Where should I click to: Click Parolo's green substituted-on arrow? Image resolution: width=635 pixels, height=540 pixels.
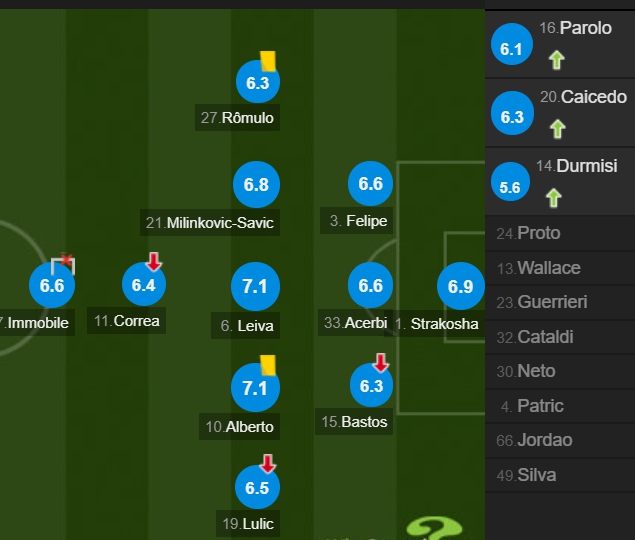coord(557,60)
